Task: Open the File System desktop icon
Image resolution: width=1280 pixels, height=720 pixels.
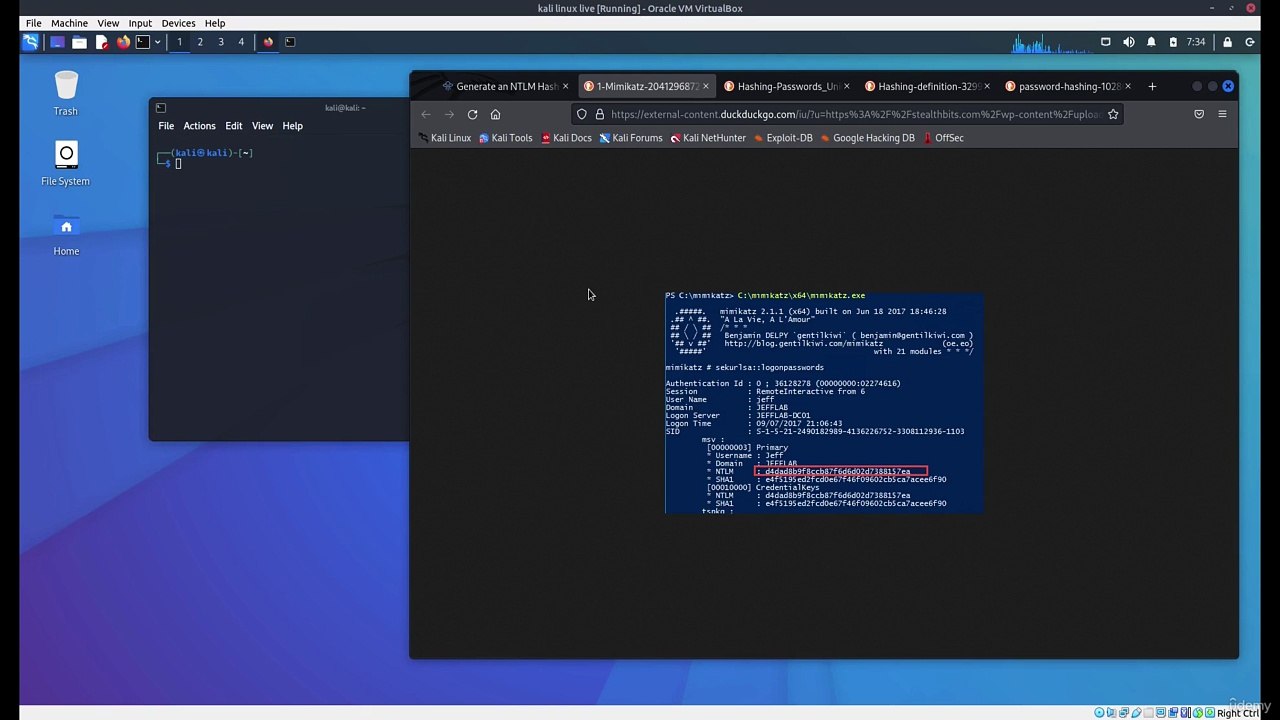Action: point(66,163)
